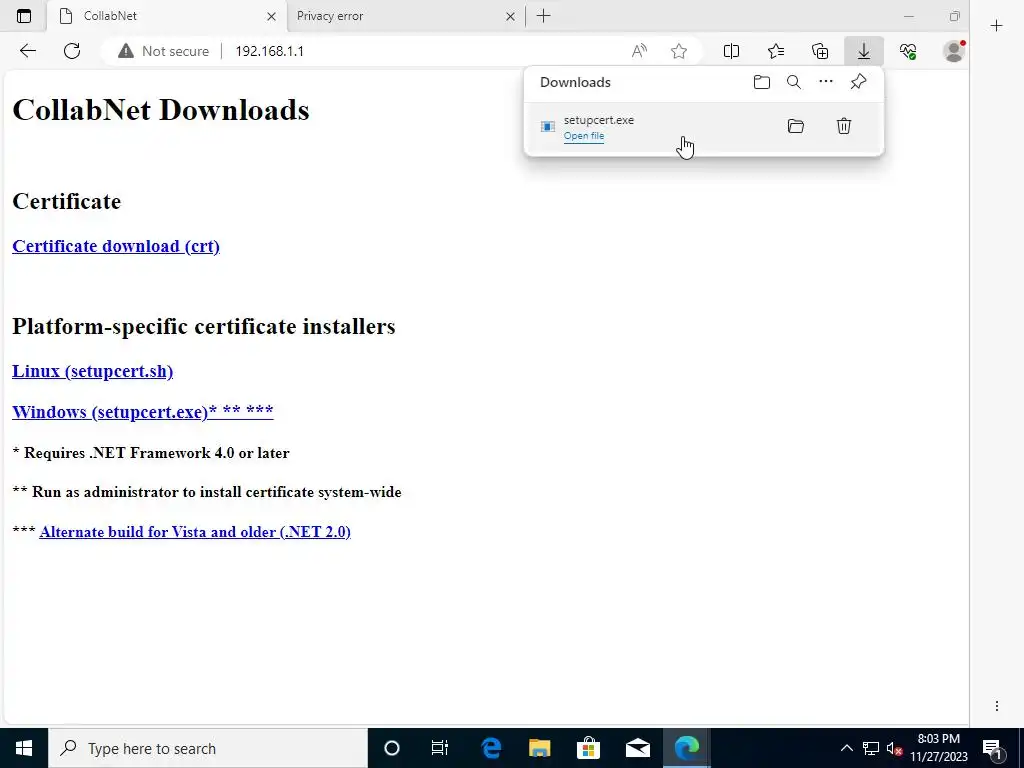Show setupcert.exe in folder
Viewport: 1024px width, 768px height.
click(795, 126)
